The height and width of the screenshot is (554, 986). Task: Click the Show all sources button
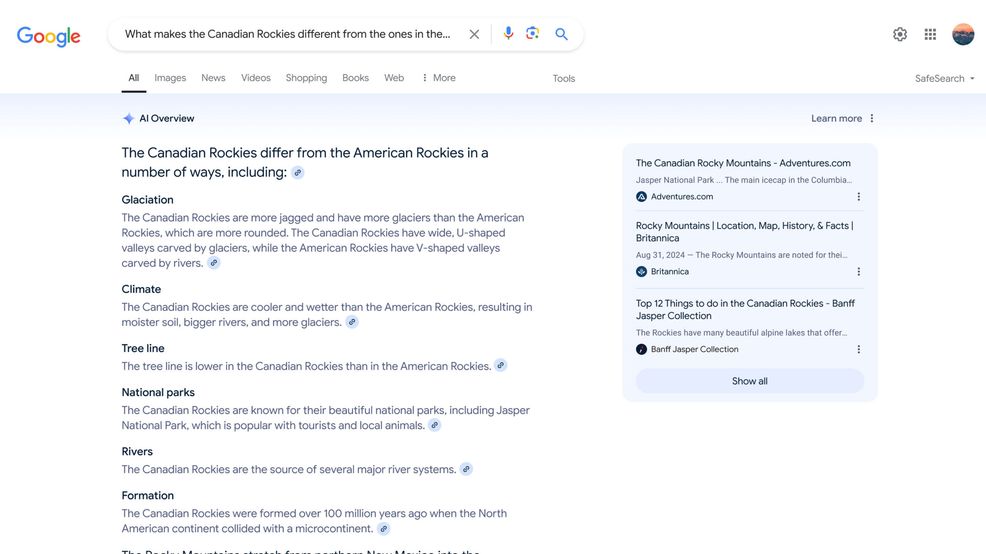point(750,381)
